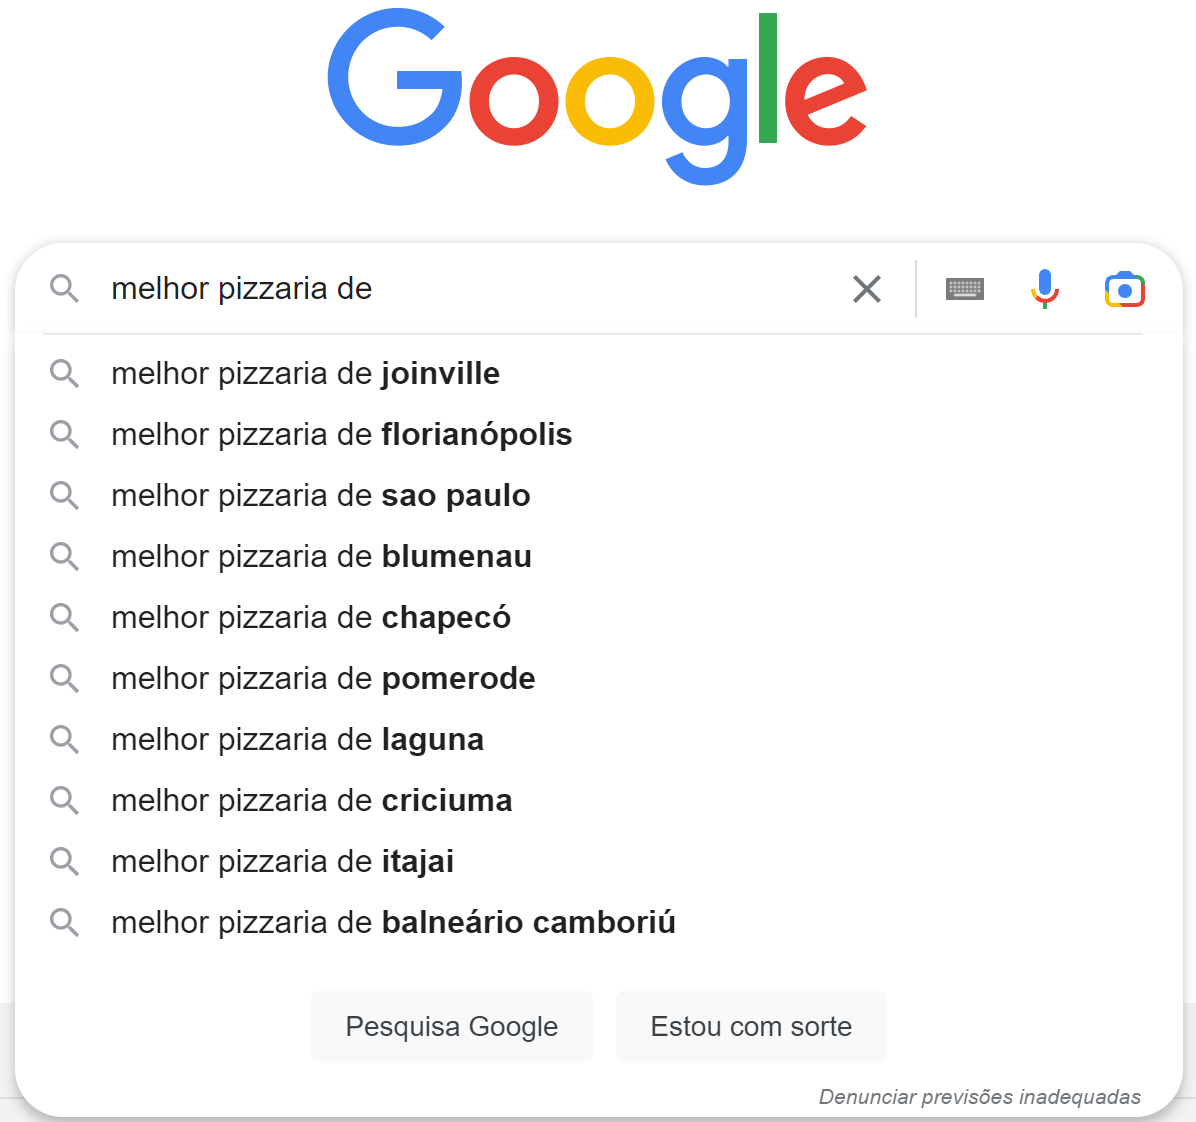
Task: Open Google Lens camera search
Action: (x=1124, y=289)
